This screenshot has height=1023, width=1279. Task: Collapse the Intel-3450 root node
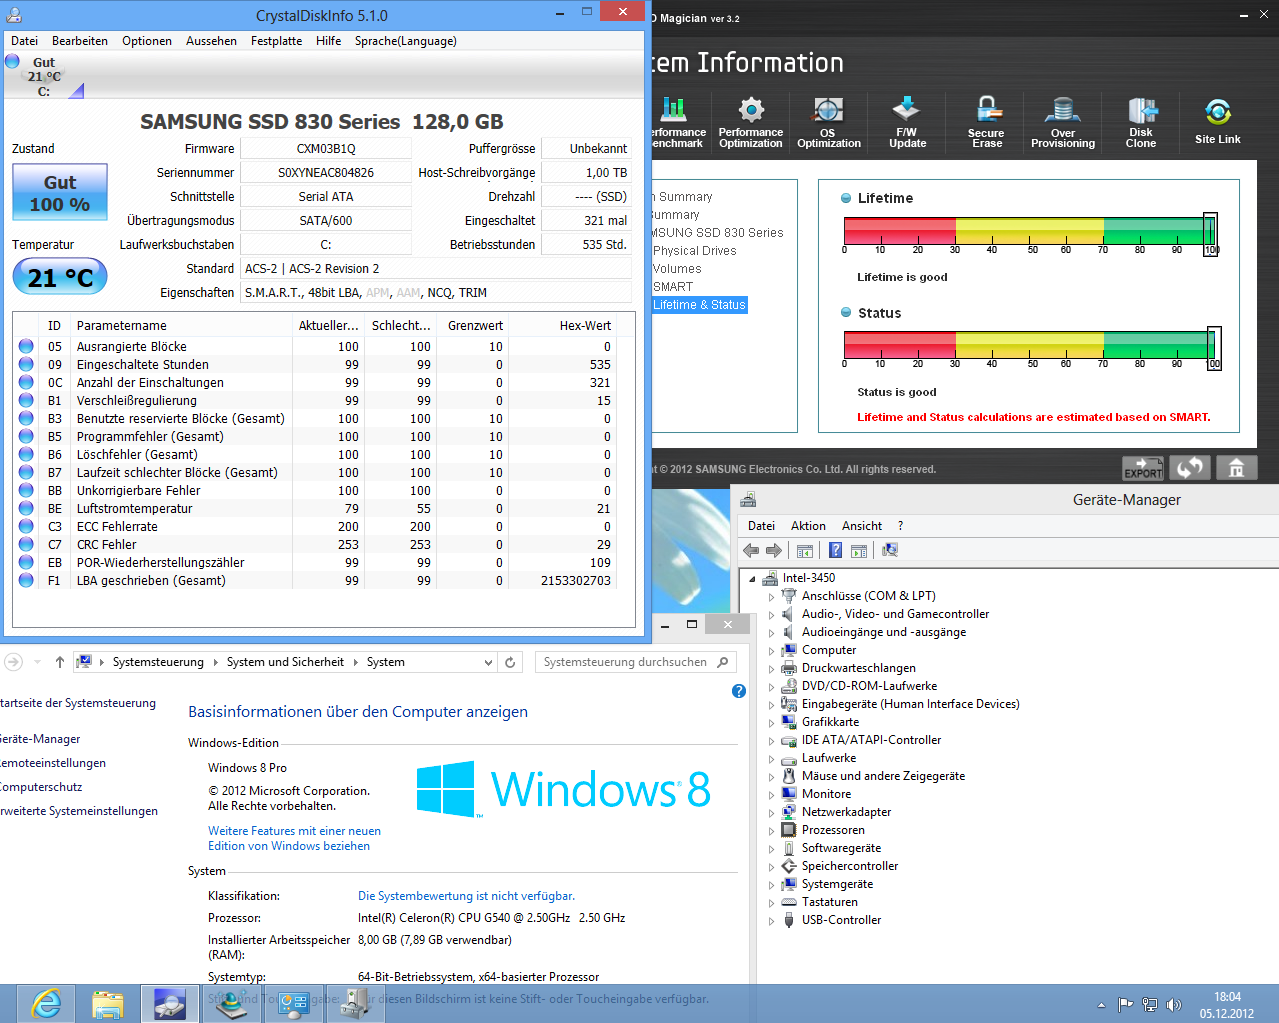[x=752, y=579]
